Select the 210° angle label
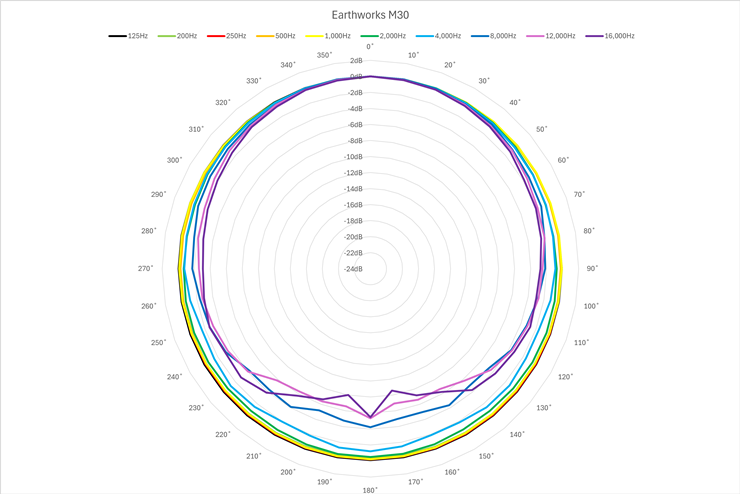The image size is (740, 494). point(254,456)
